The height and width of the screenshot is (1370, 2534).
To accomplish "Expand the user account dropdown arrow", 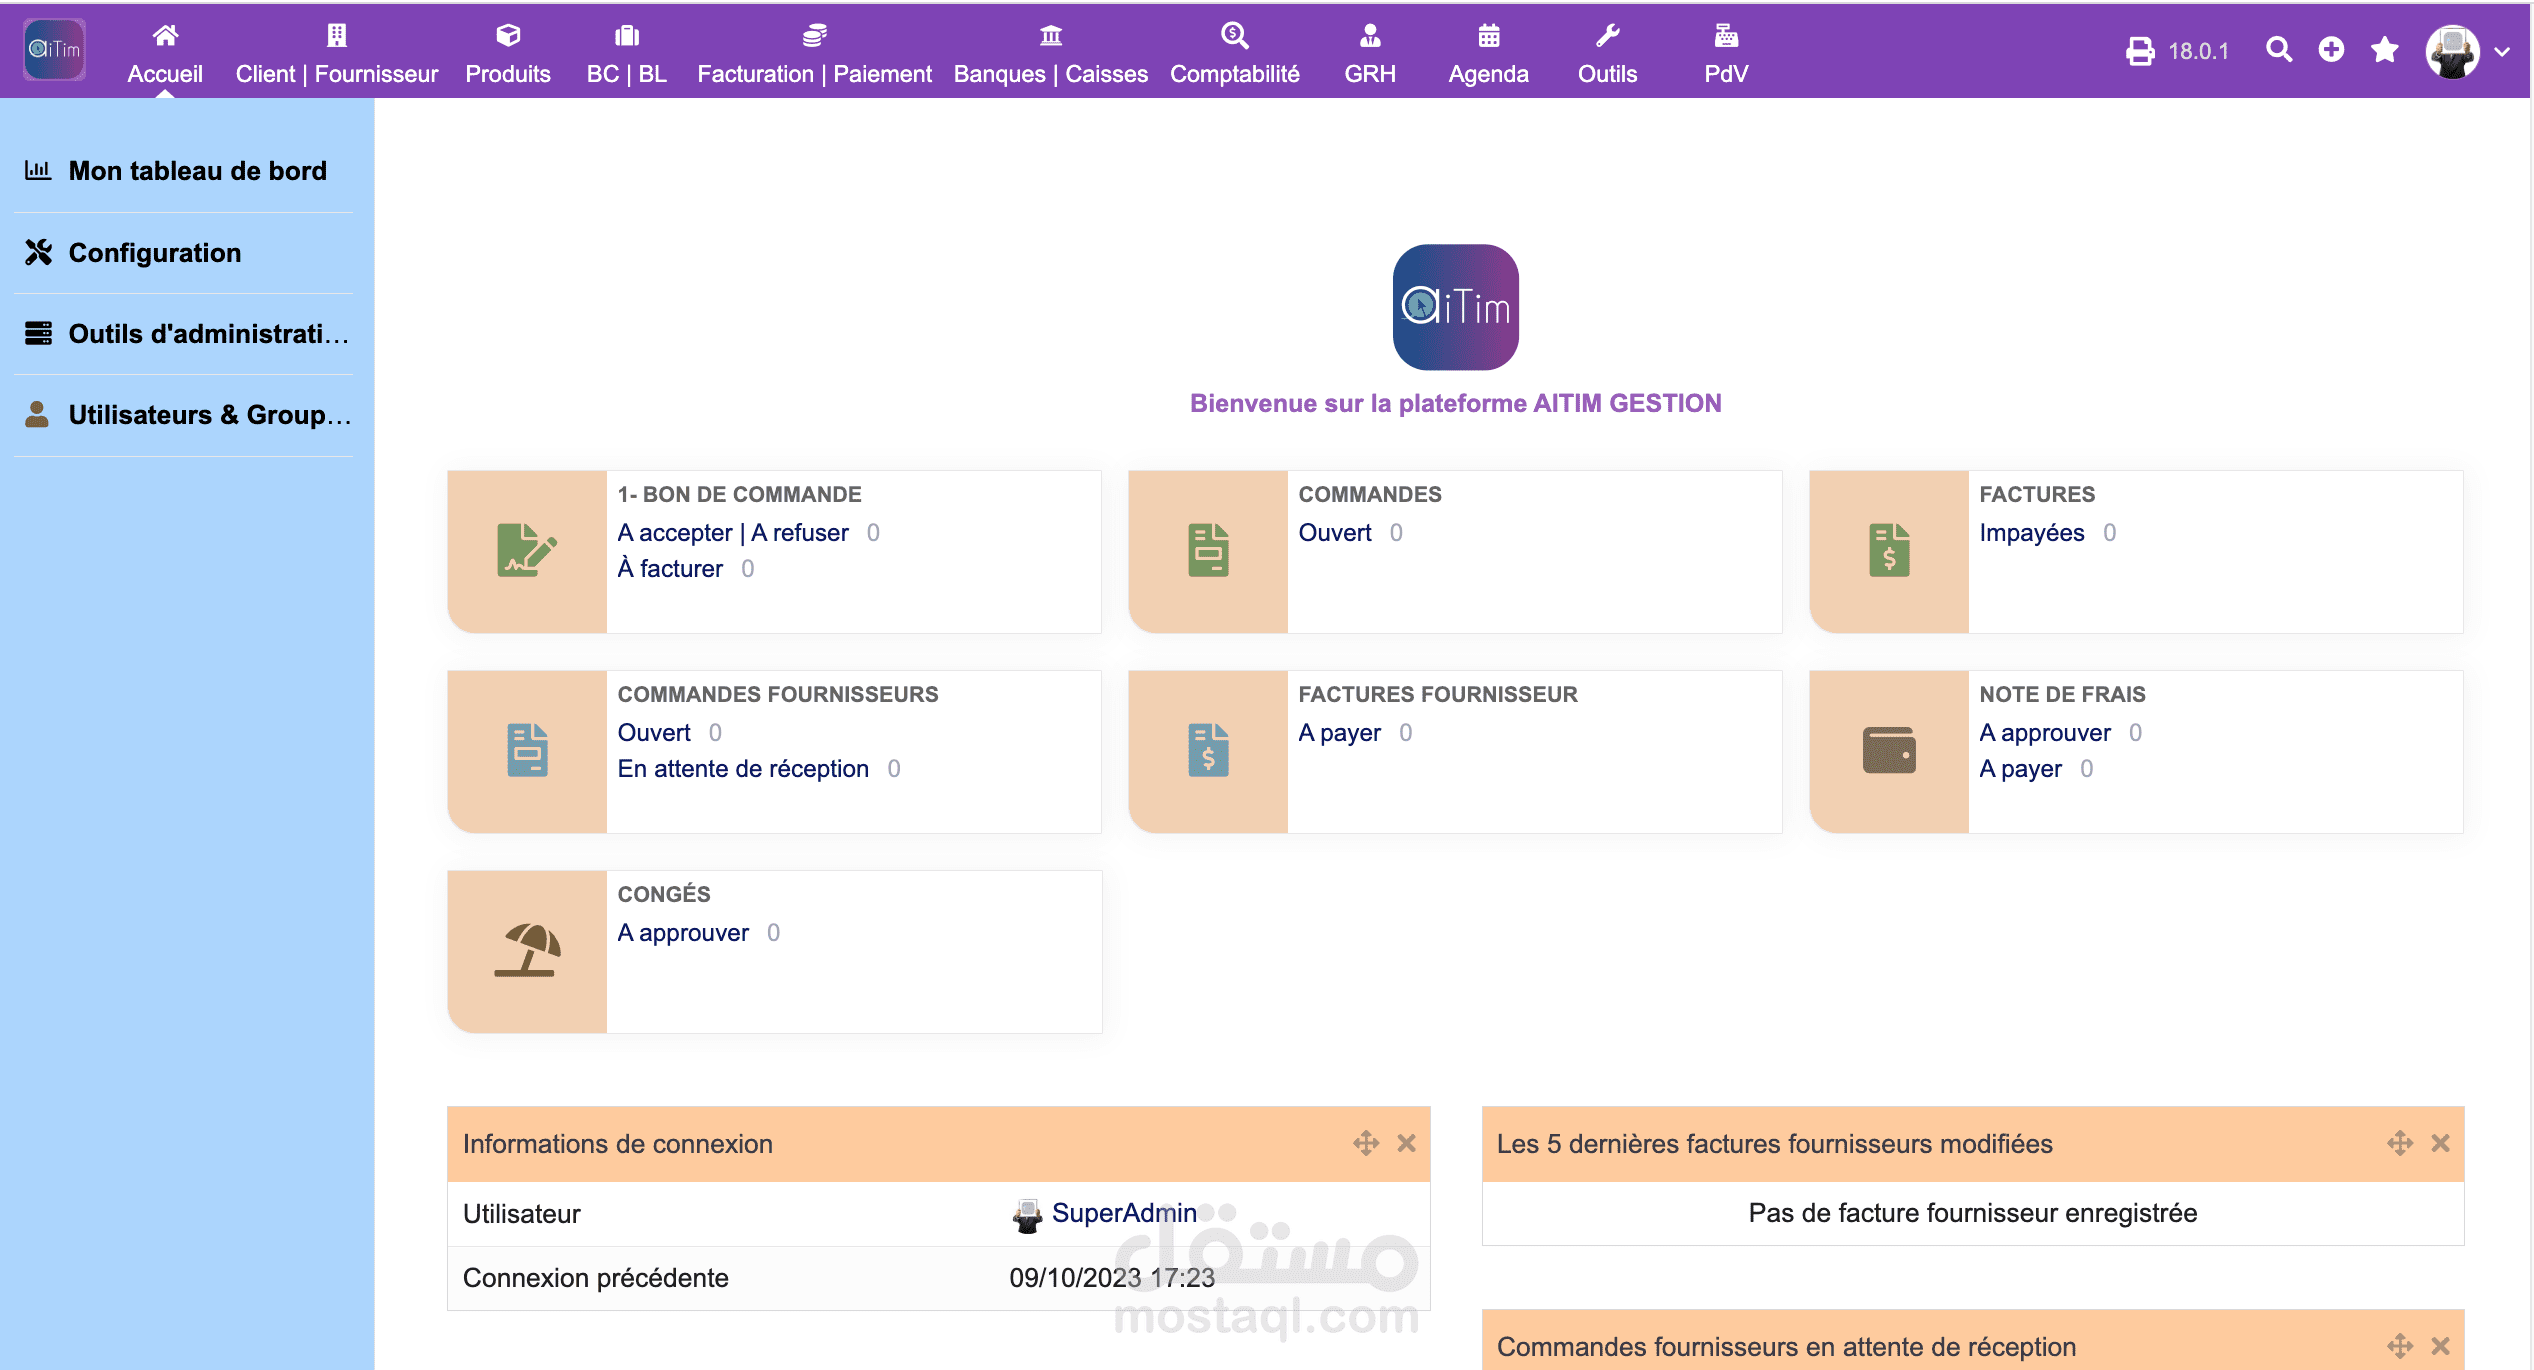I will (2503, 52).
